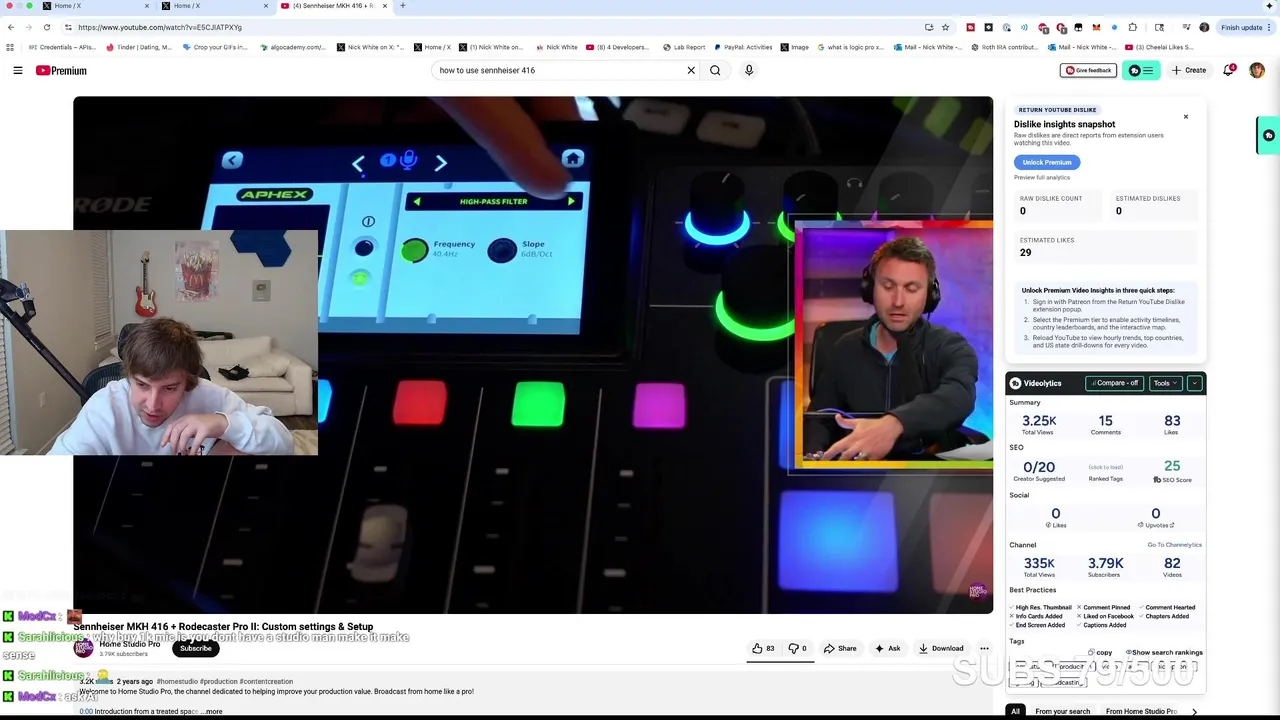Select the All filter chip

click(1015, 711)
